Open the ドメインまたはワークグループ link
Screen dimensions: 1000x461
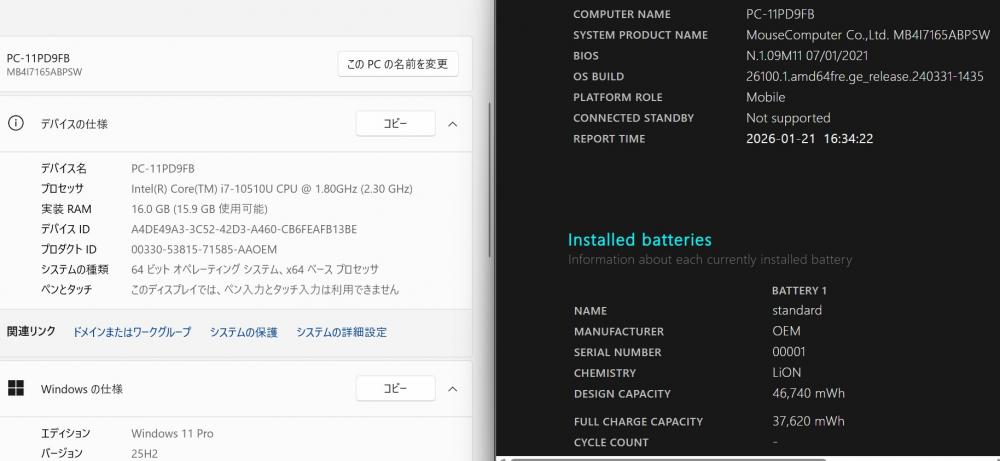(x=132, y=332)
